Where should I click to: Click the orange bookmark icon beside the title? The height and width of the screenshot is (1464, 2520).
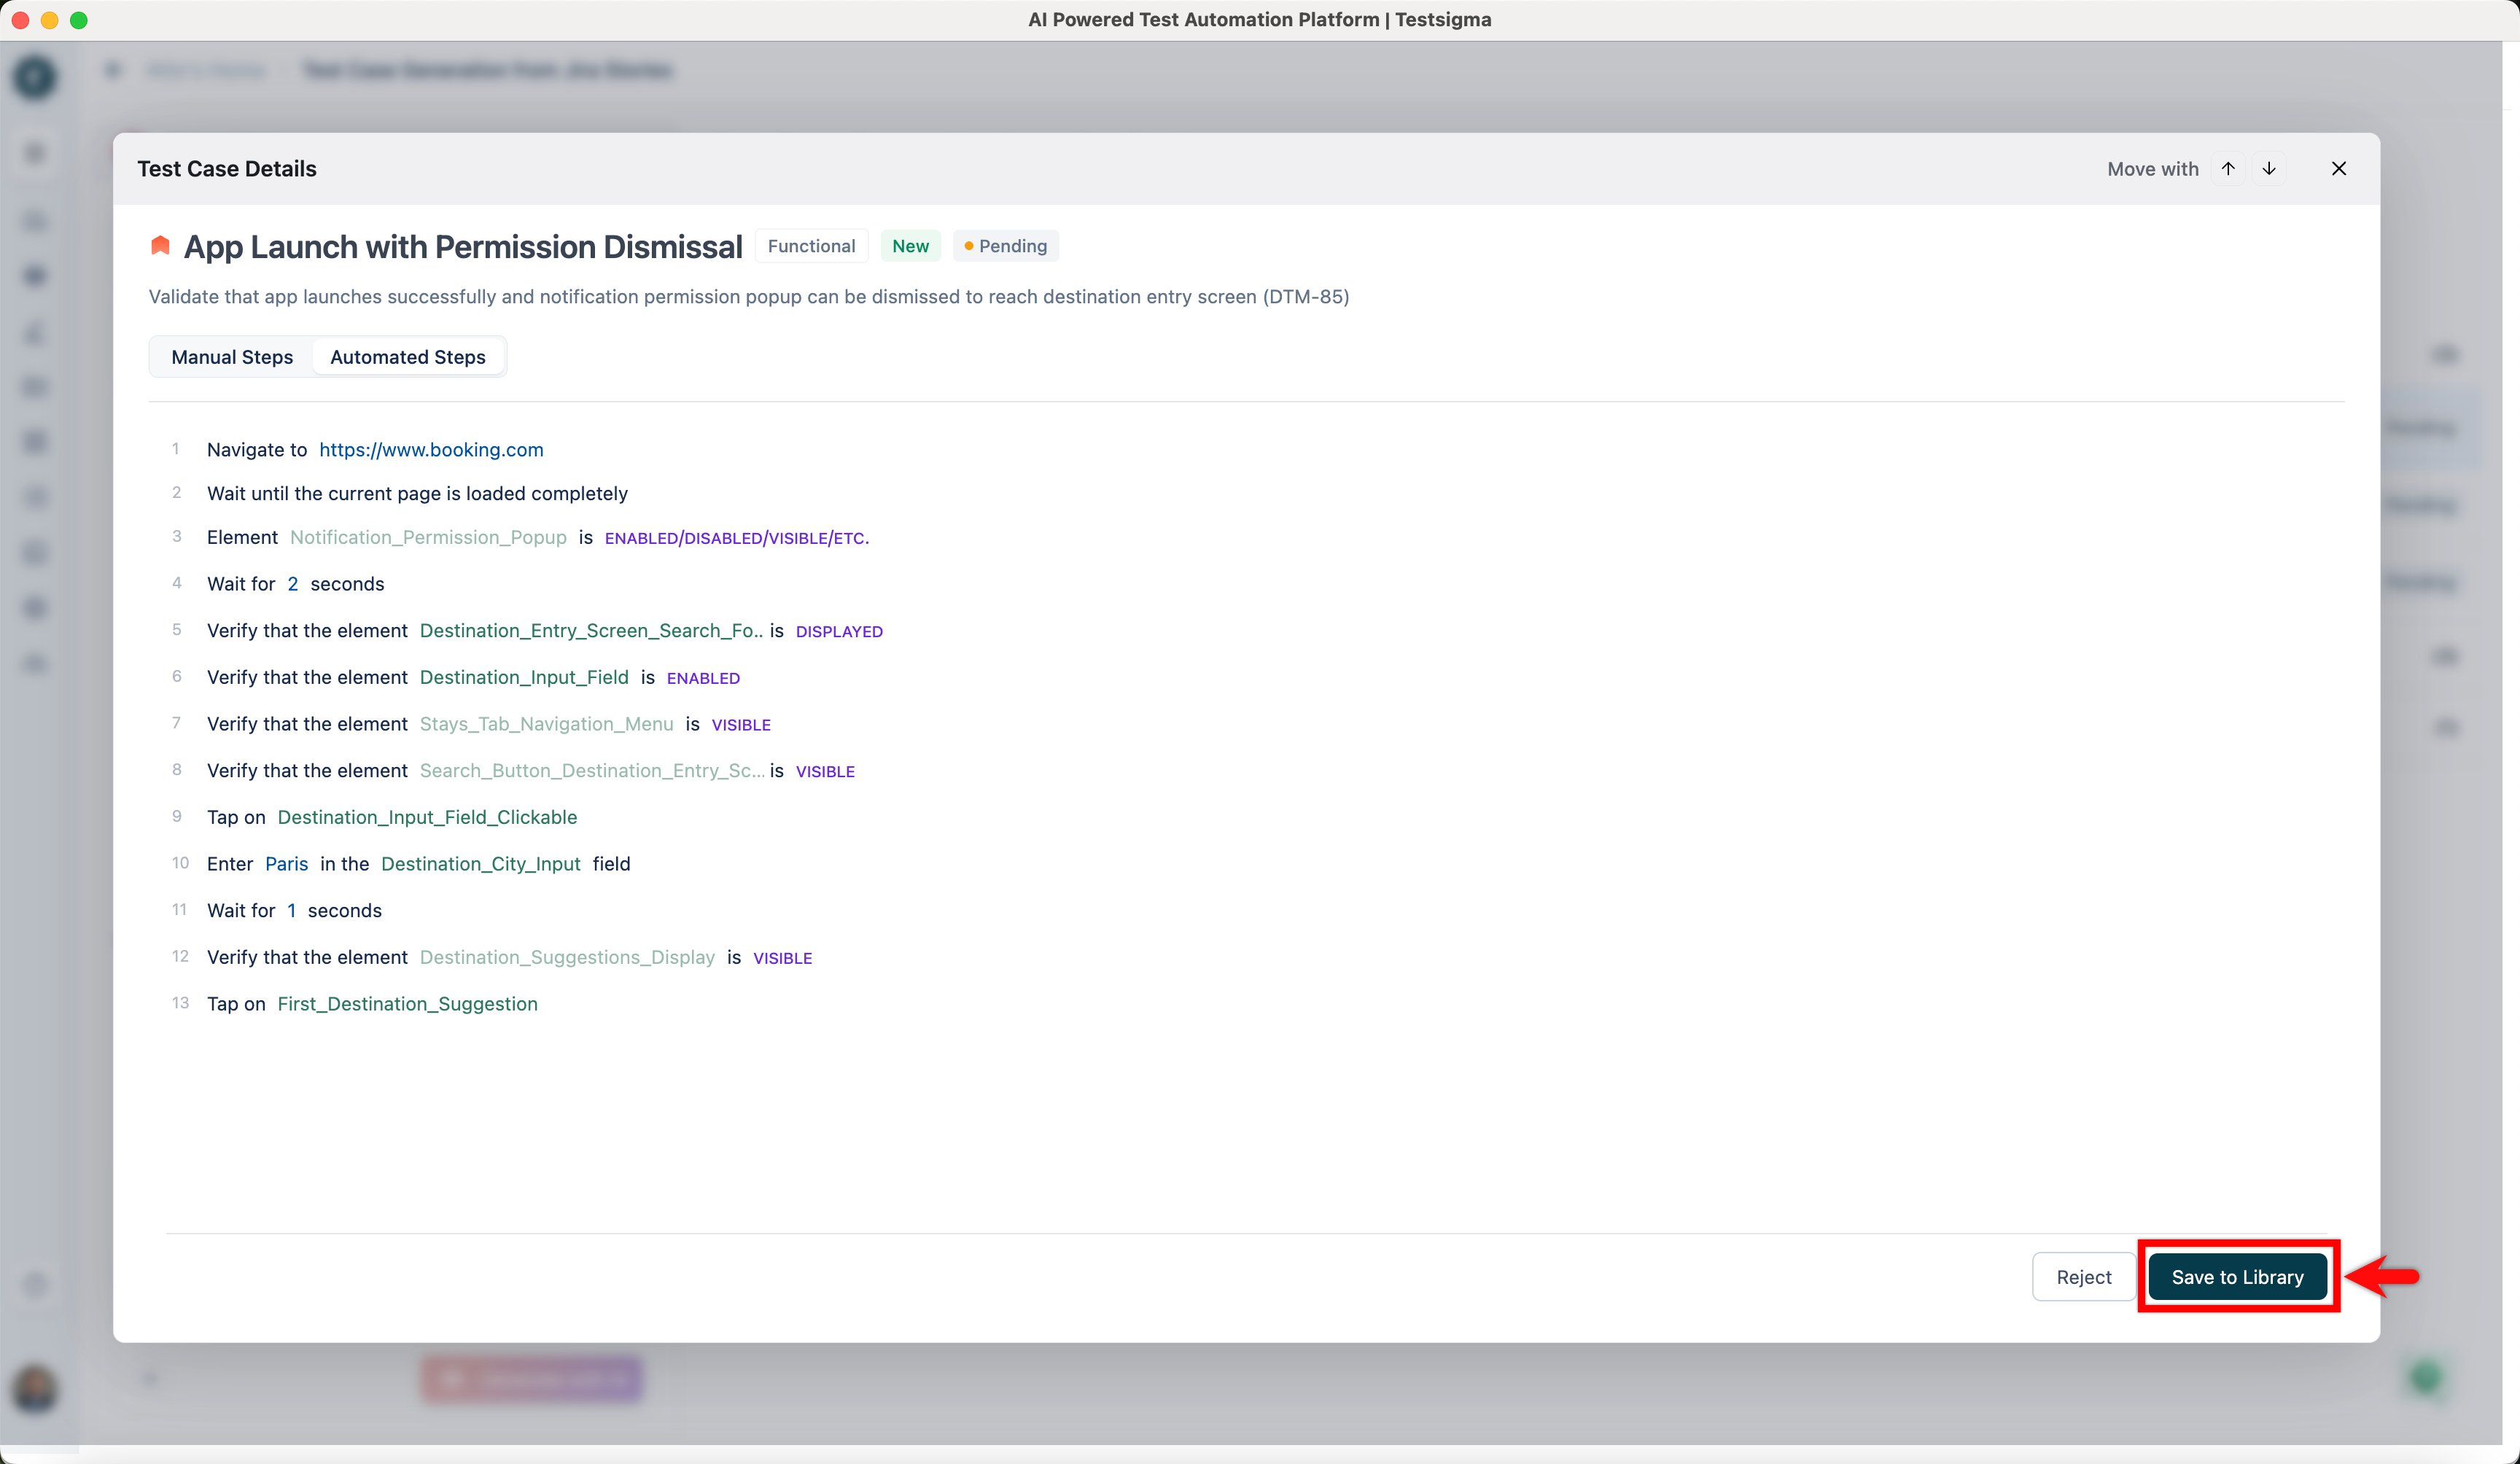pyautogui.click(x=160, y=246)
